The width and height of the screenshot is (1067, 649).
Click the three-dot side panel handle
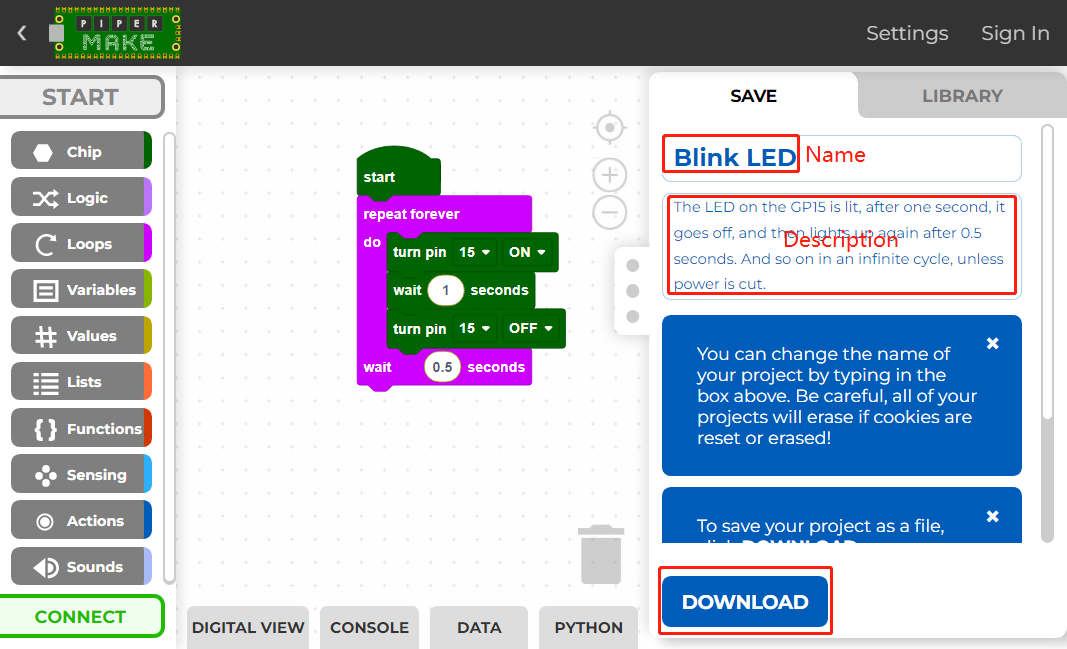(x=632, y=290)
